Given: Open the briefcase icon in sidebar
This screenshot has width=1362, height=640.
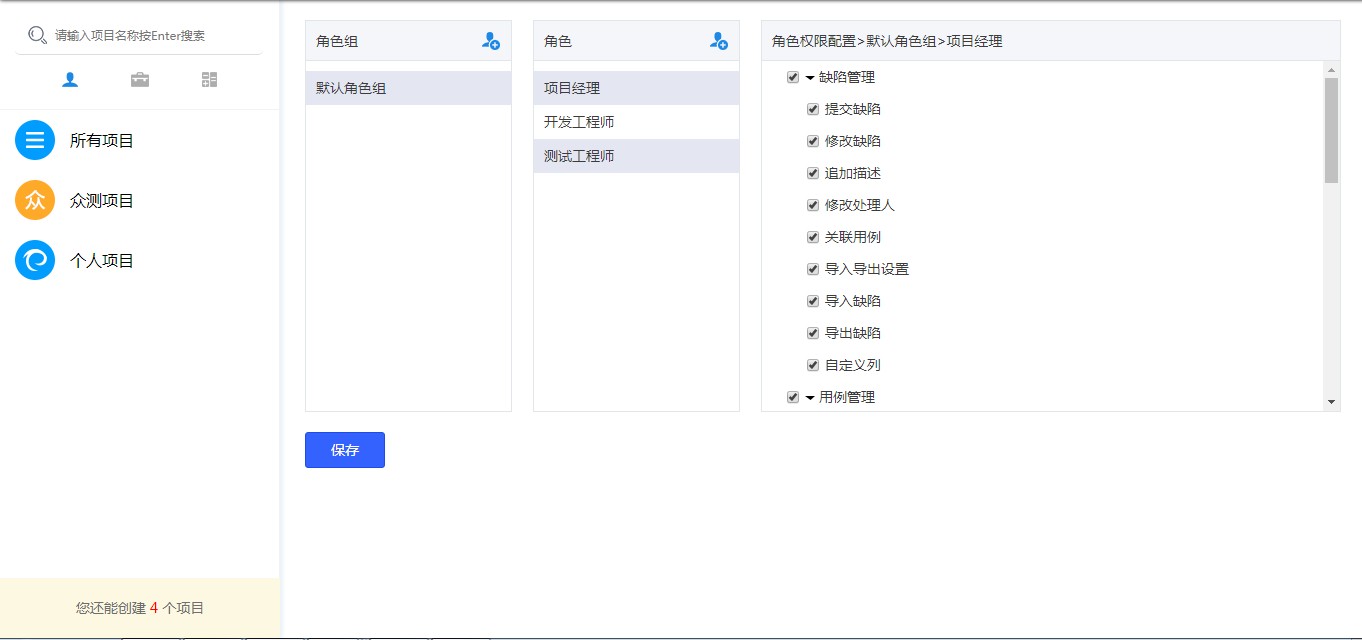Looking at the screenshot, I should pos(140,80).
